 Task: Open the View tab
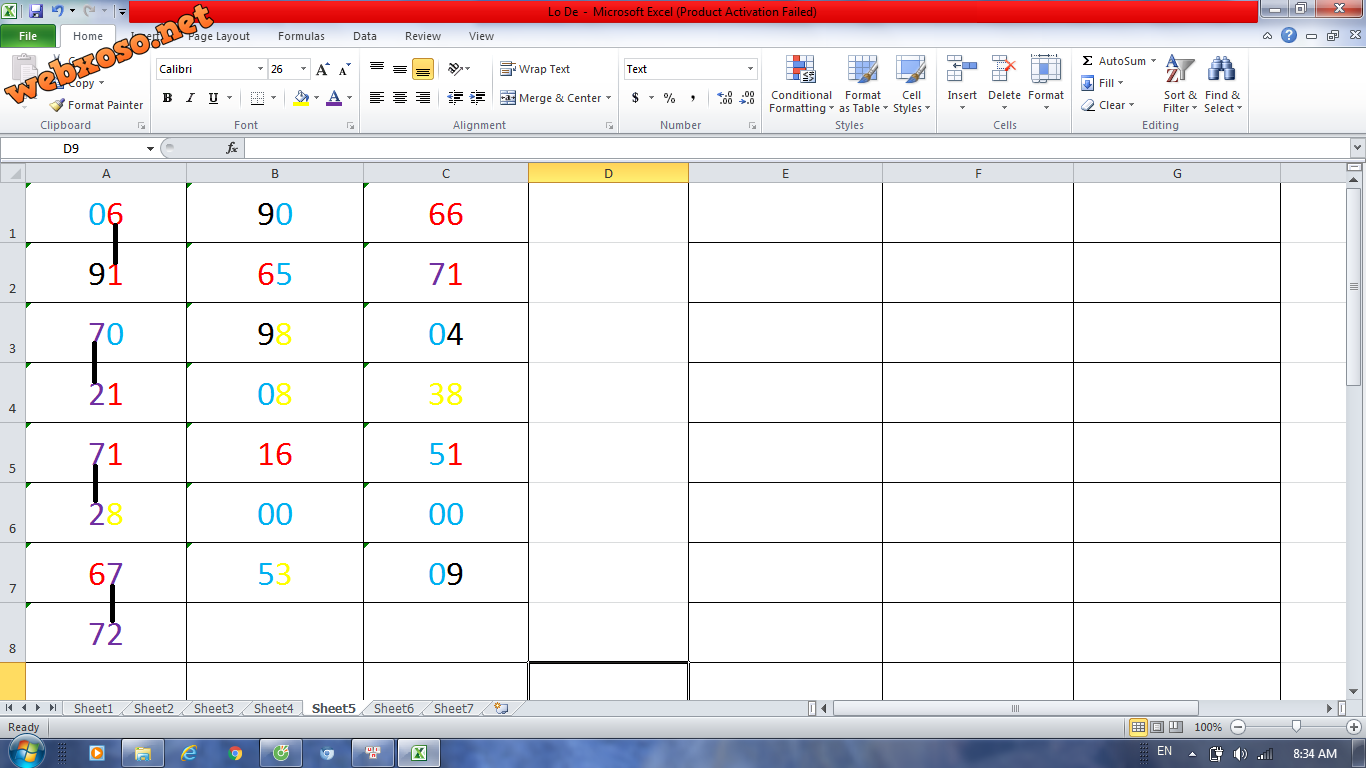coord(481,36)
